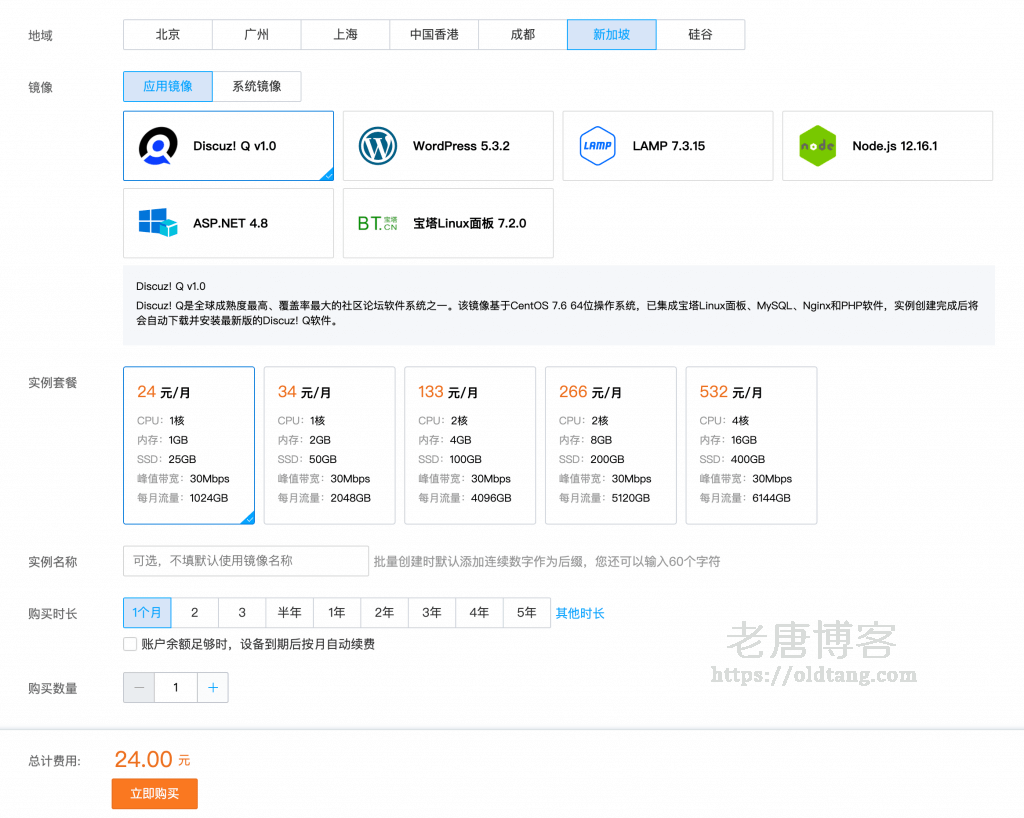
Task: Select the 硅谷 region tab
Action: coord(700,34)
